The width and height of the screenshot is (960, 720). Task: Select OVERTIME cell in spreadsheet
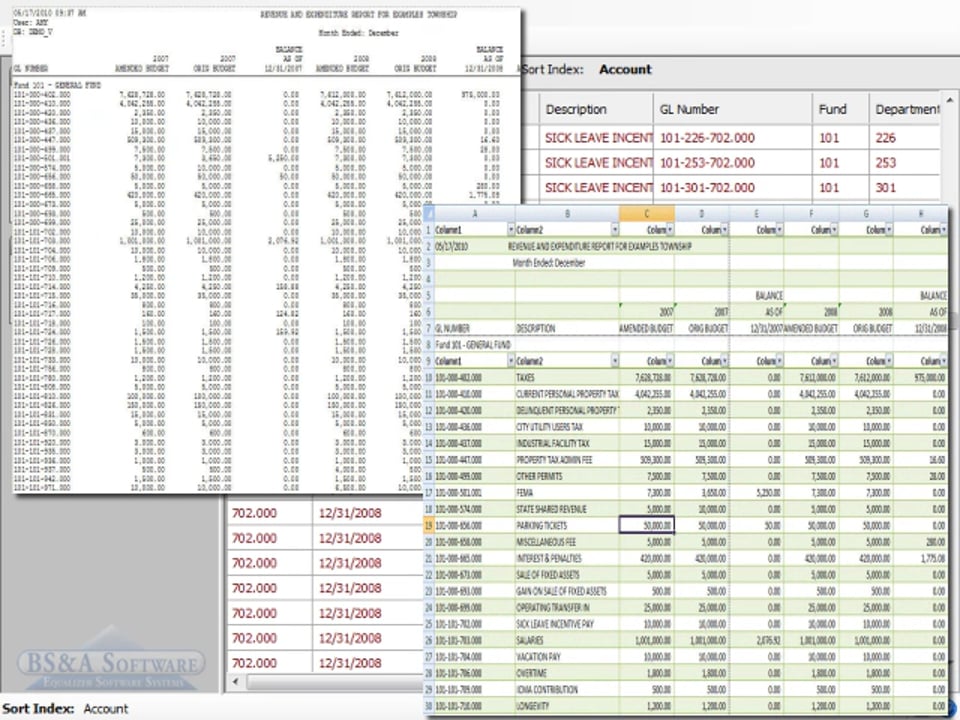tap(568, 673)
